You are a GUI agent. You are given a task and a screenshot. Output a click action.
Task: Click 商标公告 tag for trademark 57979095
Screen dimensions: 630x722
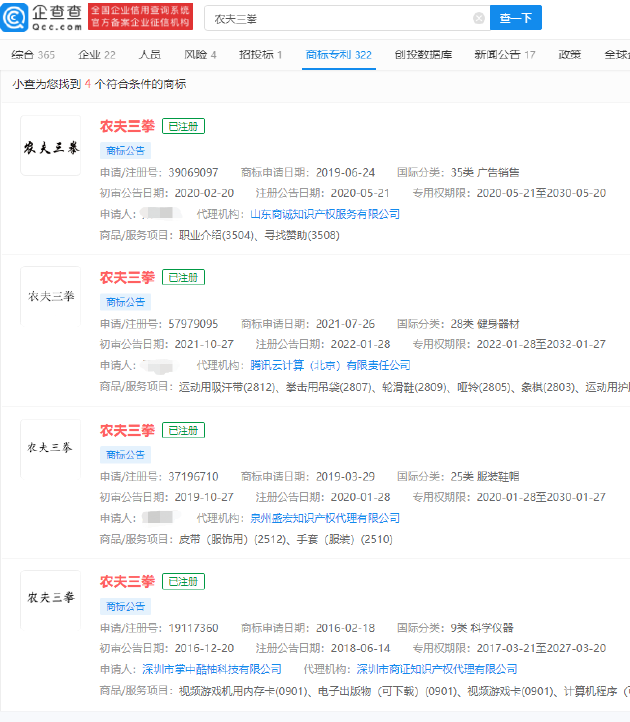pos(125,302)
